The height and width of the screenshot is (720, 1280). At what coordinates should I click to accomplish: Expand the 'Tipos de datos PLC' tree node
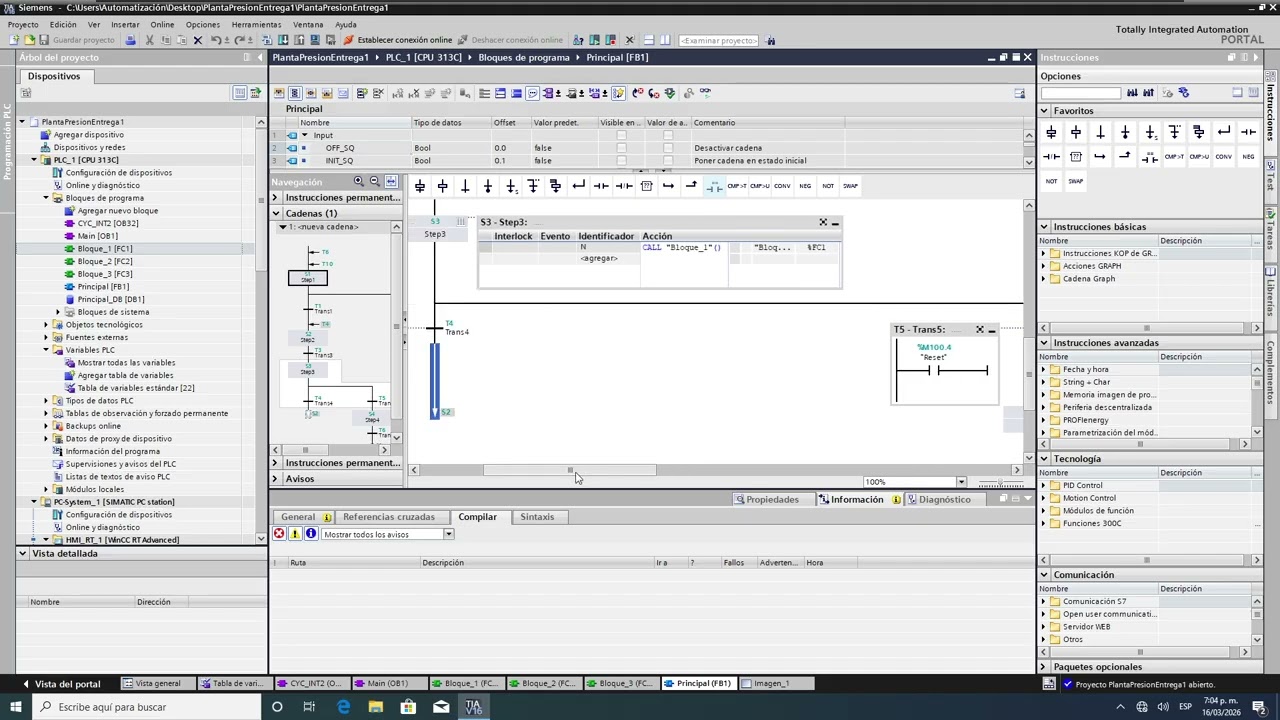pos(46,401)
